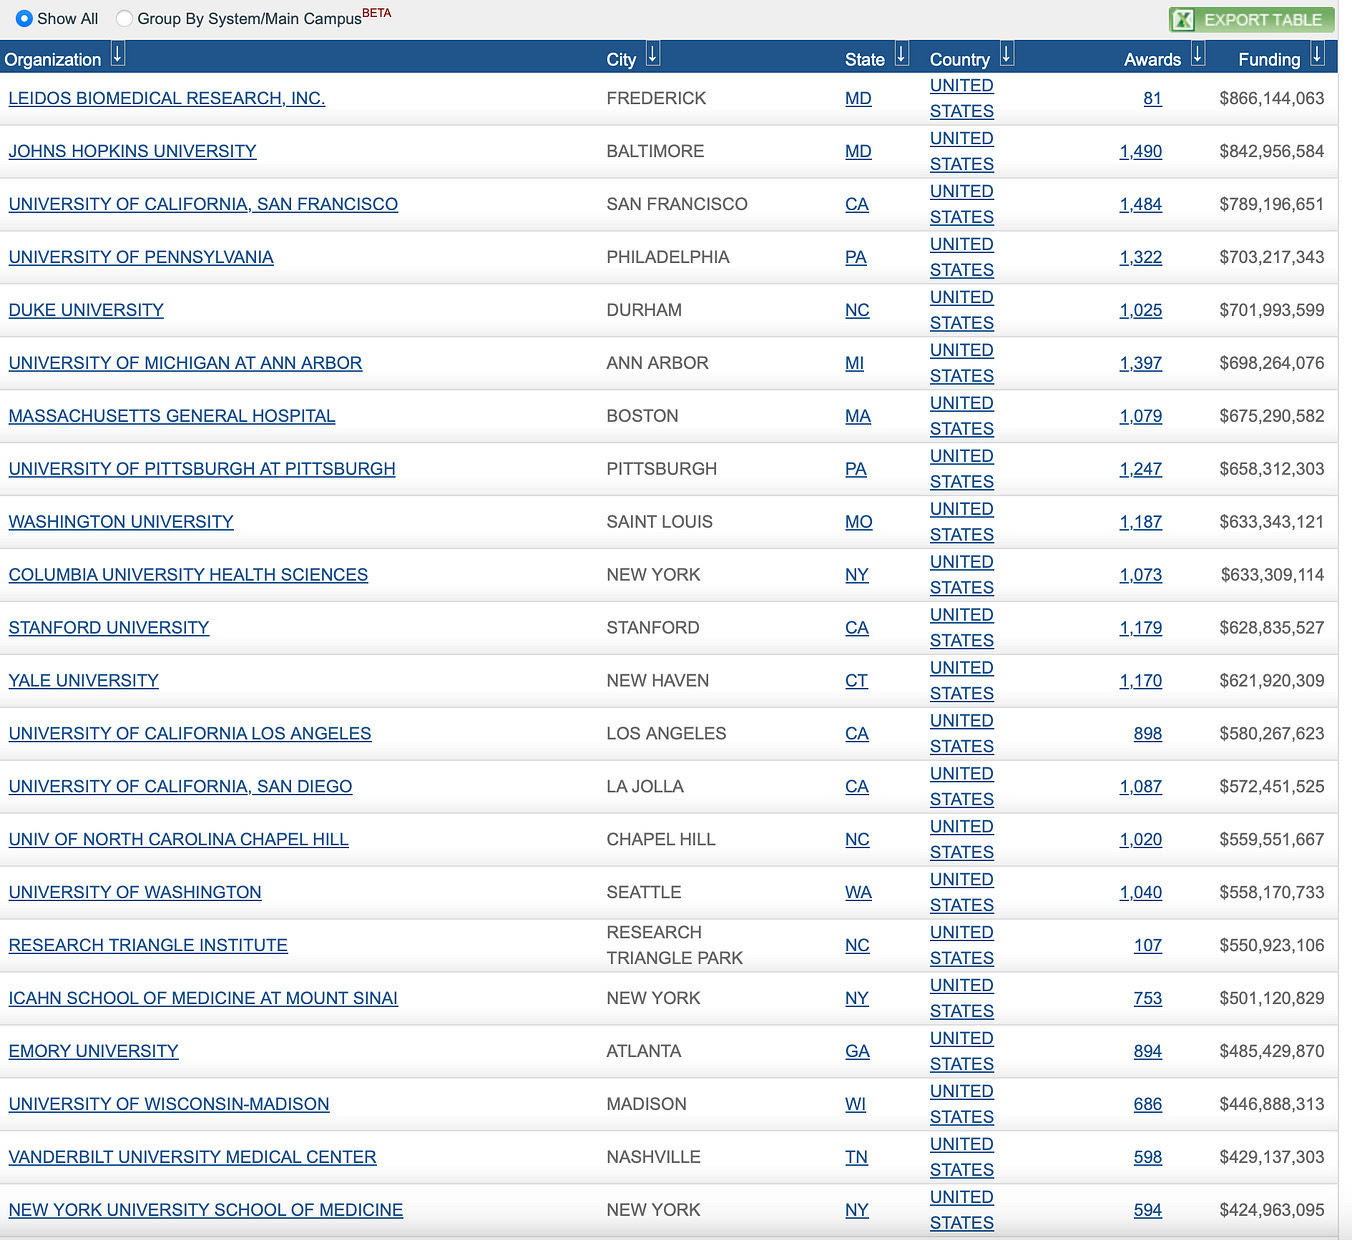Open Yale University link

(84, 681)
